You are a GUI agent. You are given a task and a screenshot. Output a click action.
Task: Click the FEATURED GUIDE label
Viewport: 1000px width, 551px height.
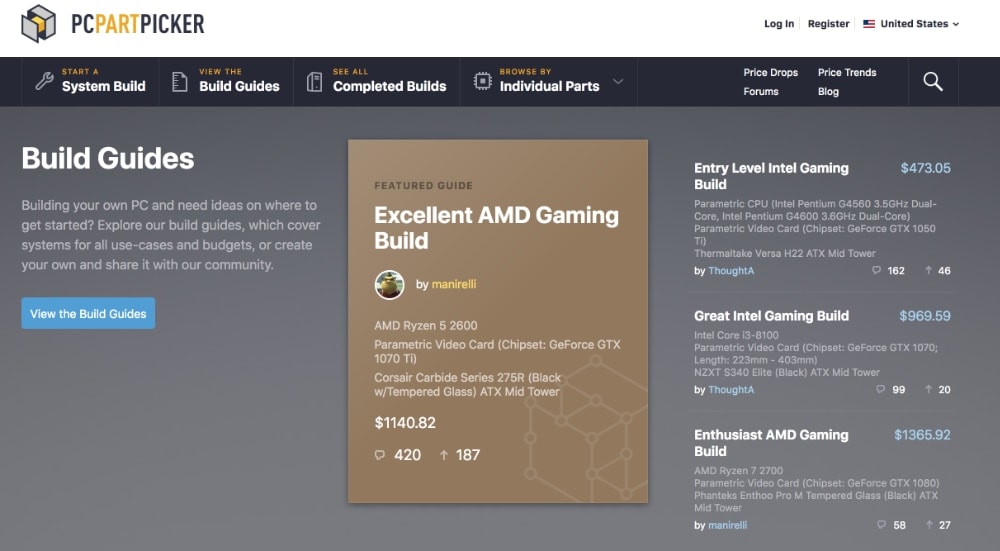(423, 186)
